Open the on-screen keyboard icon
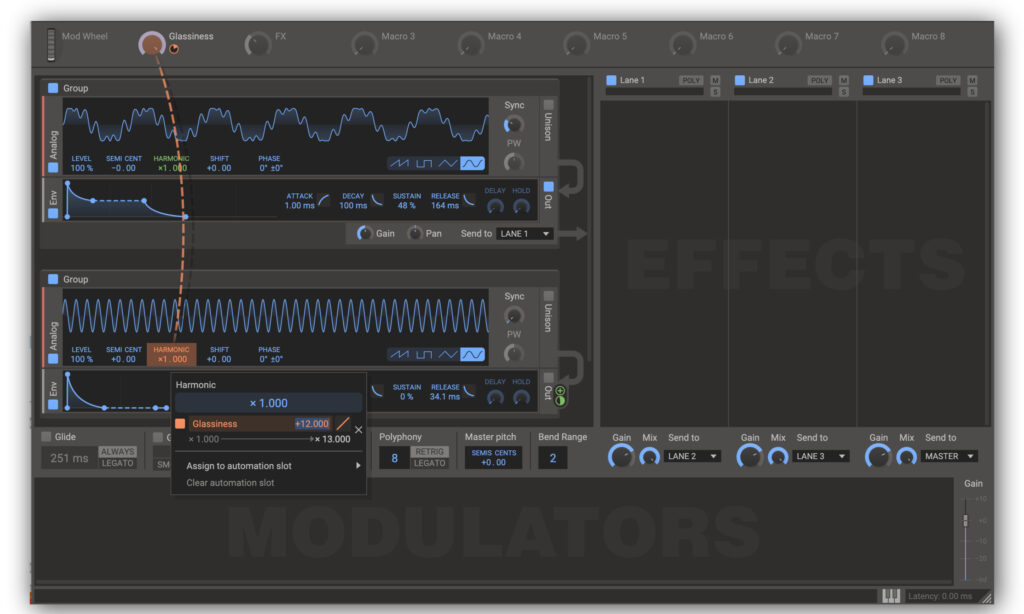Screen dimensions: 1024x614 click(891, 596)
